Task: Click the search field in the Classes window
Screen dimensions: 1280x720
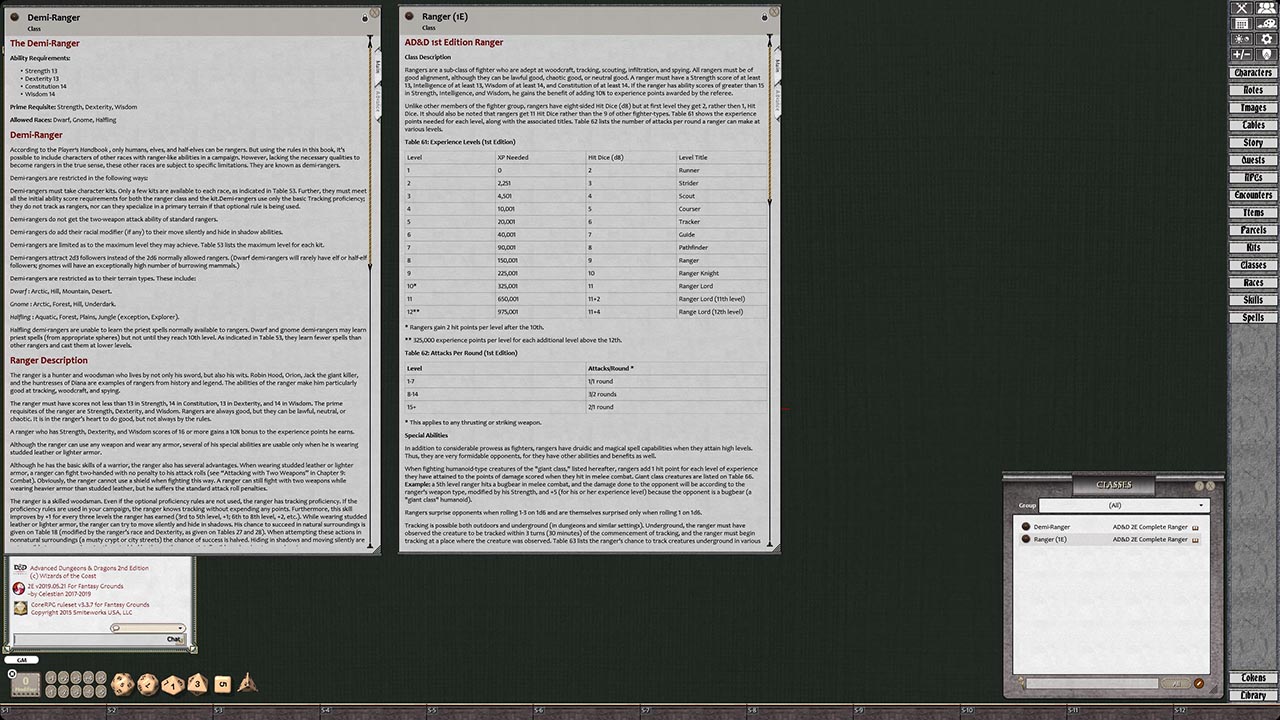Action: (x=1090, y=683)
